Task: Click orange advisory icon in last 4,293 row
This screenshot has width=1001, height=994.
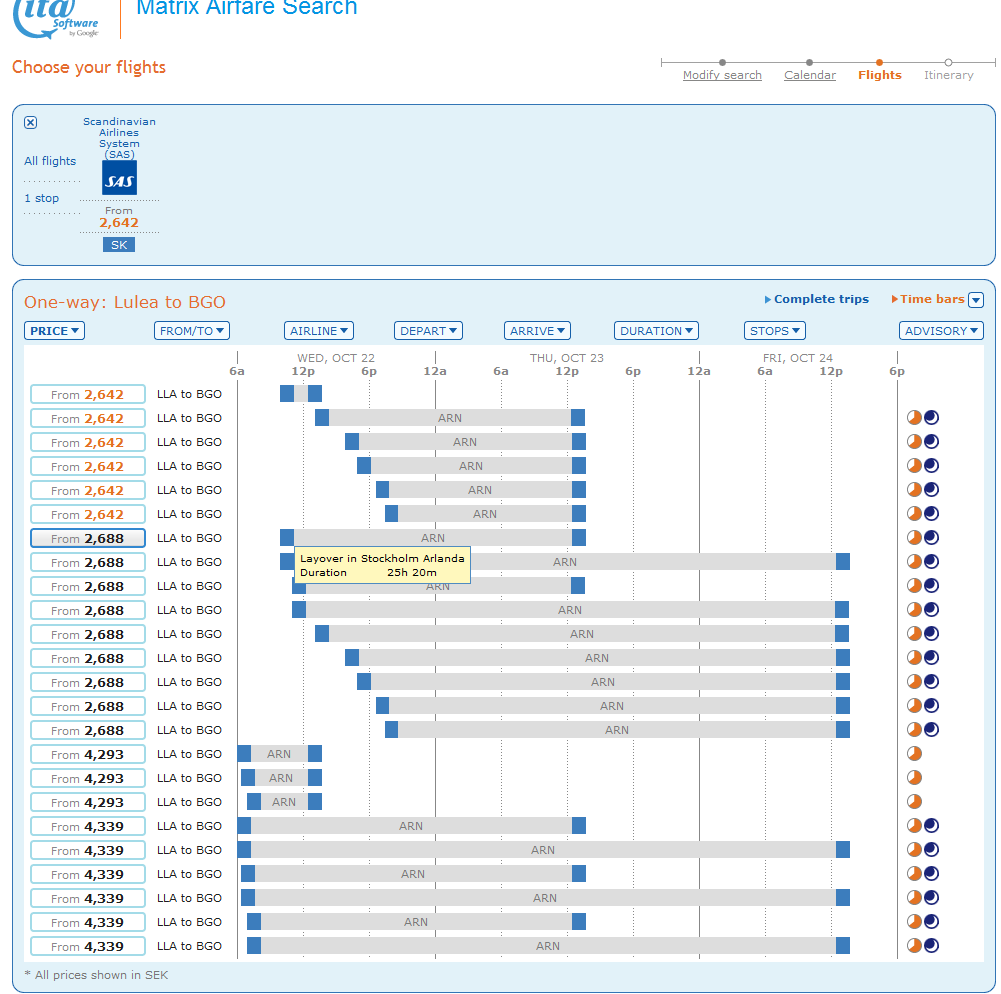Action: pyautogui.click(x=914, y=801)
